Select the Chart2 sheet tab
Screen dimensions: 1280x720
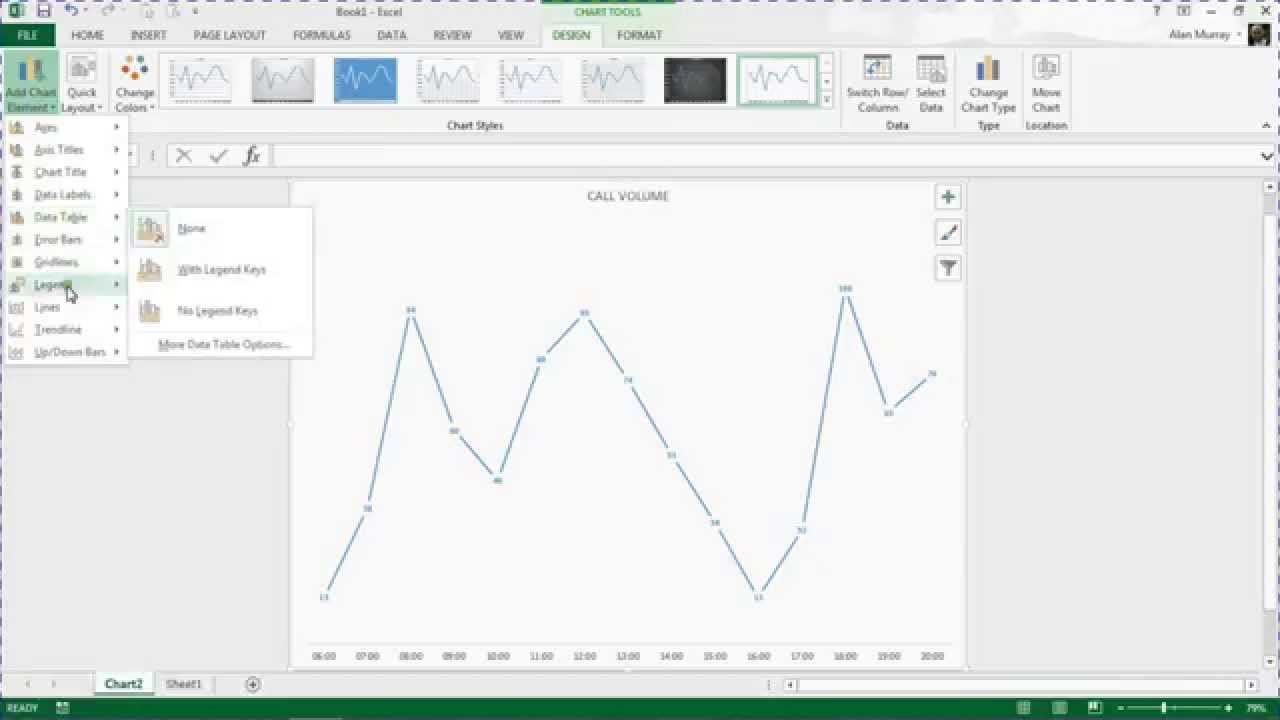(x=124, y=684)
